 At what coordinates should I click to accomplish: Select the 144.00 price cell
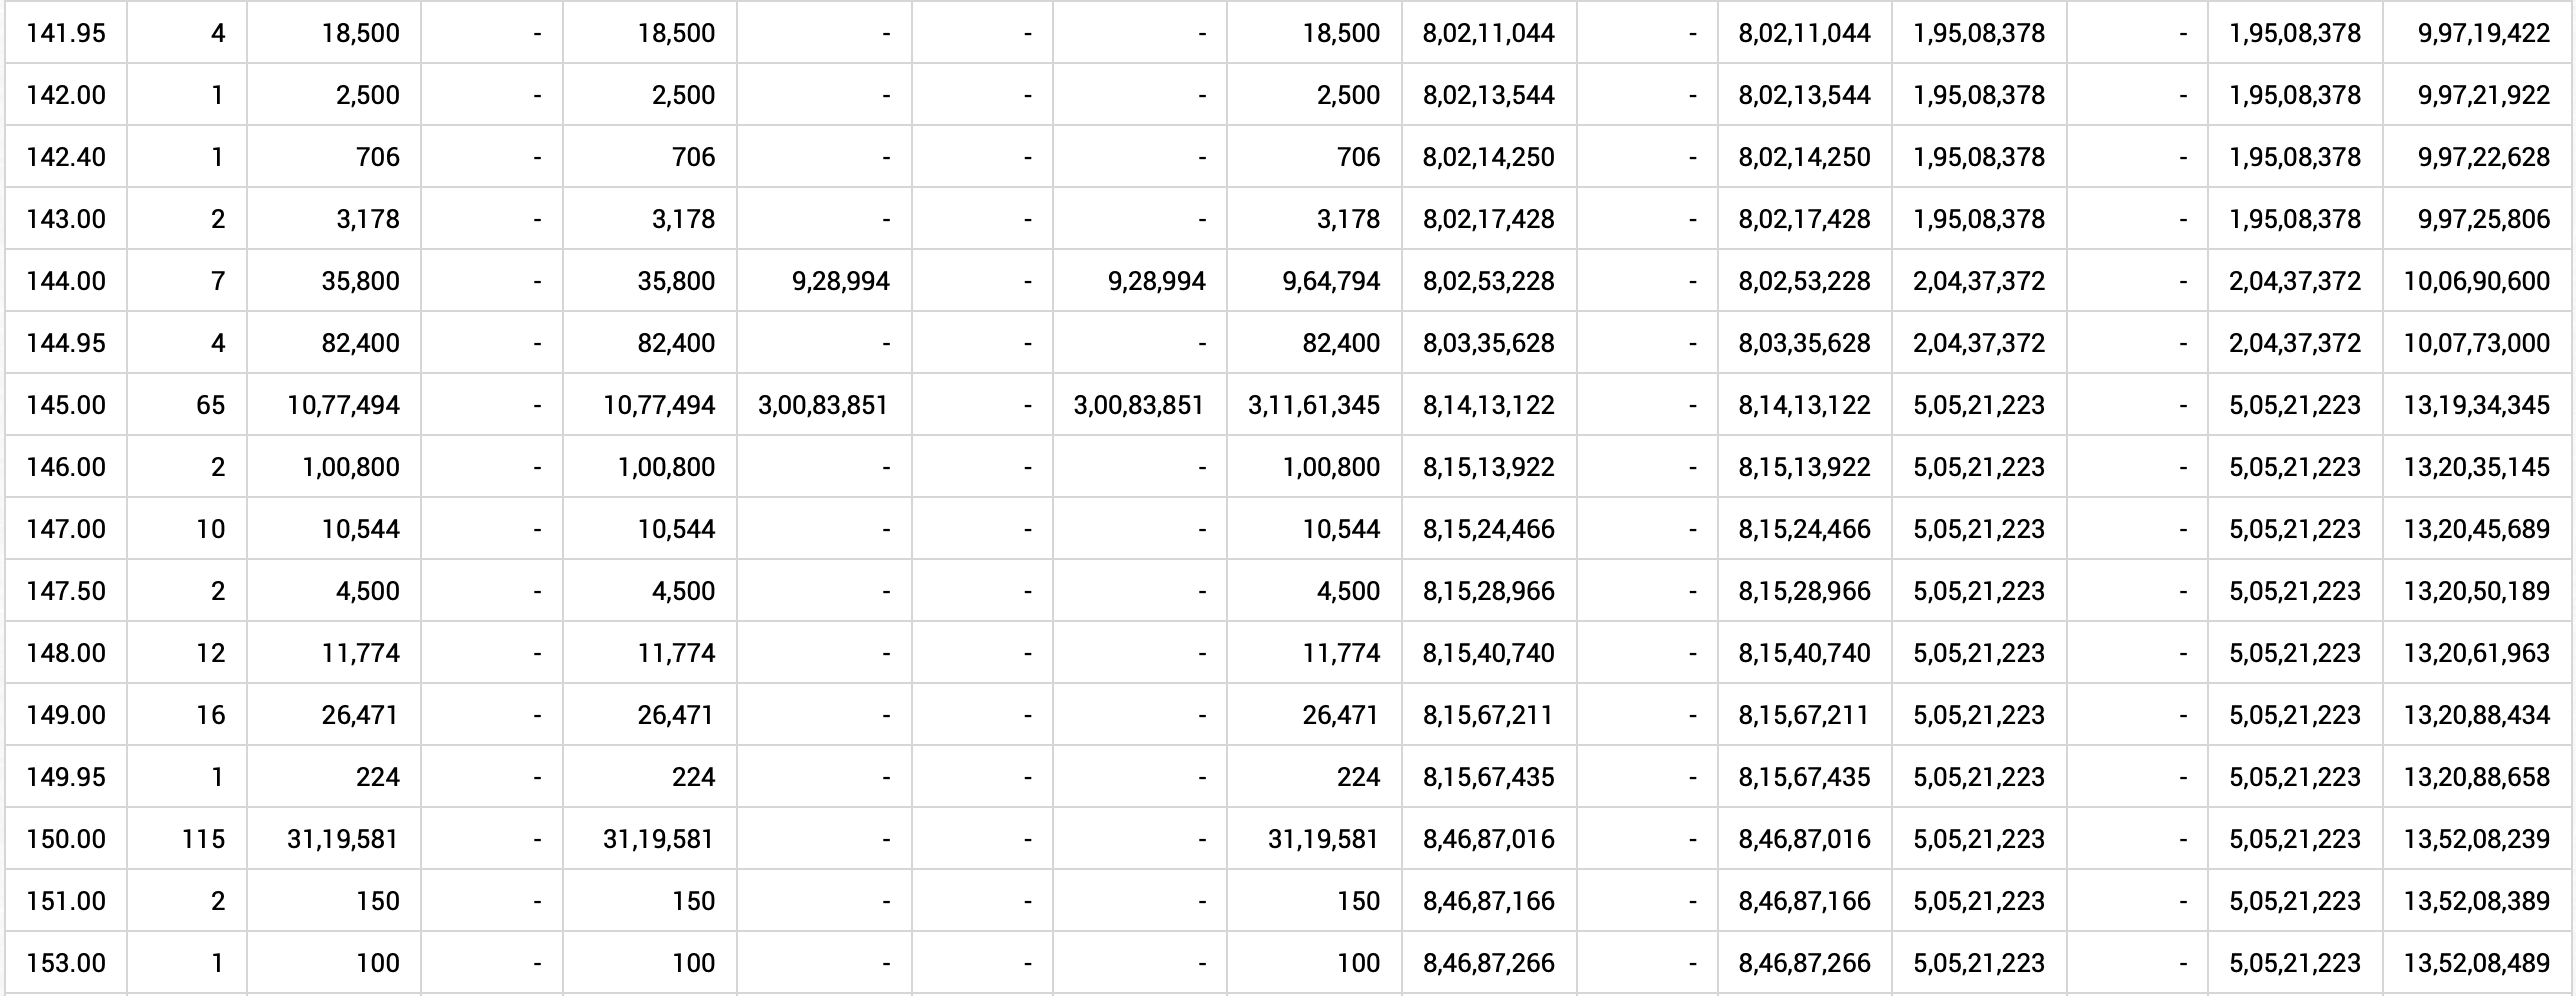[x=66, y=281]
